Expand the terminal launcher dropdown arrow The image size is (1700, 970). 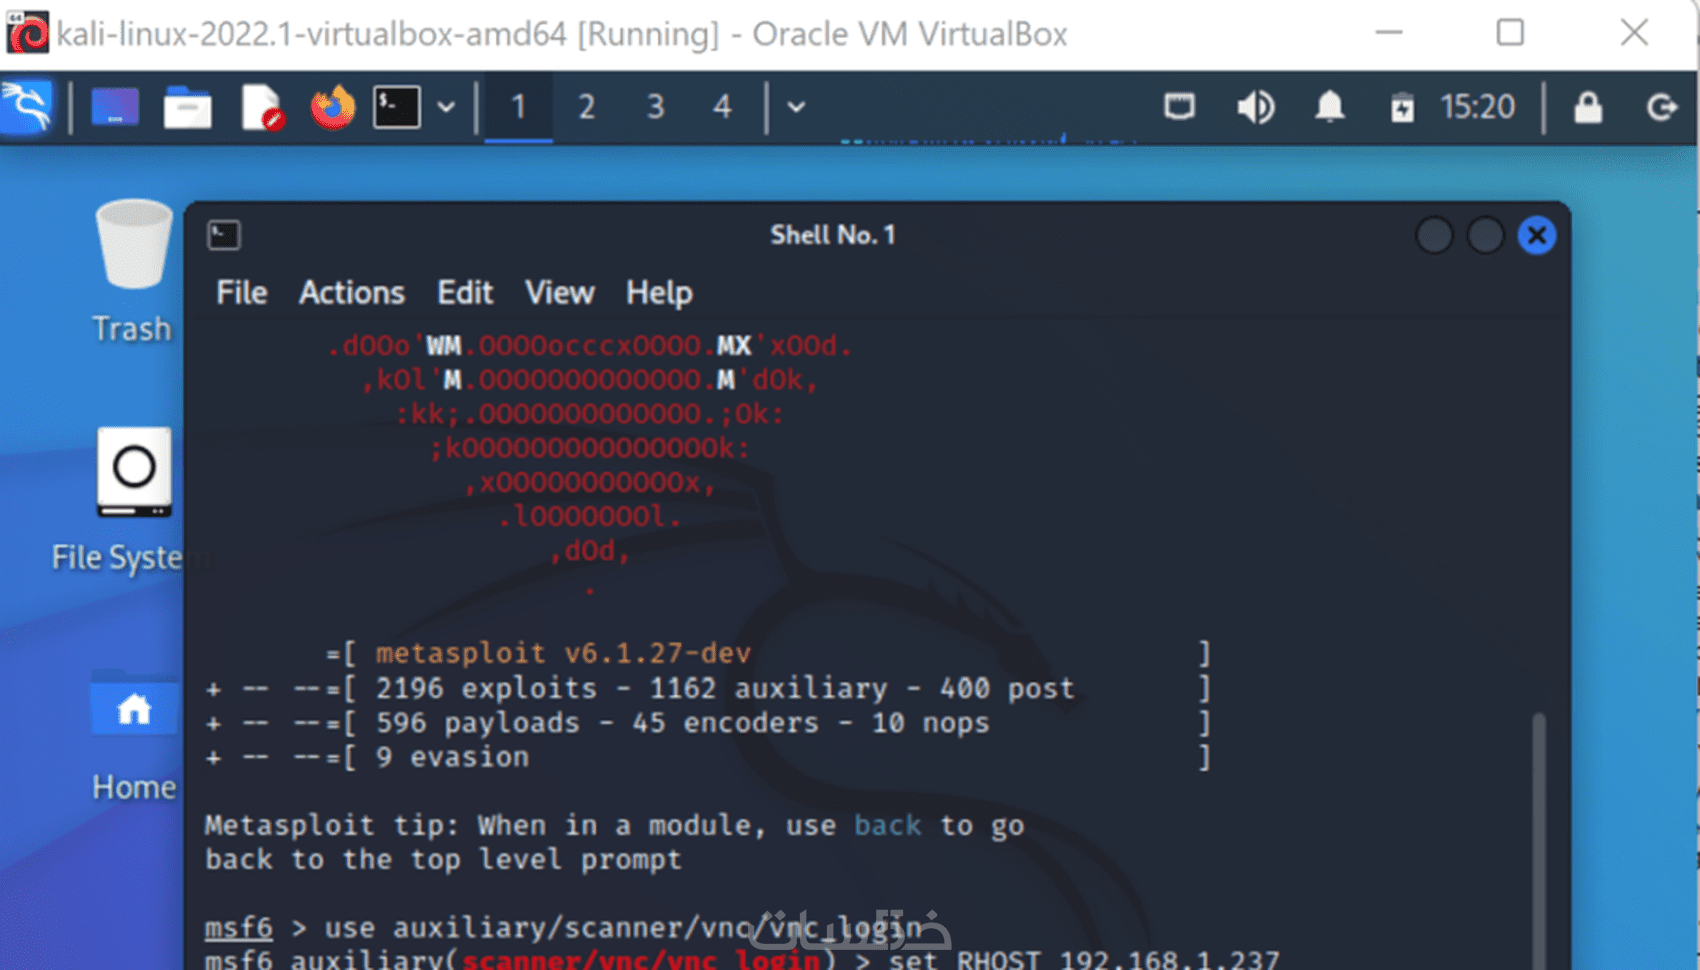click(446, 107)
